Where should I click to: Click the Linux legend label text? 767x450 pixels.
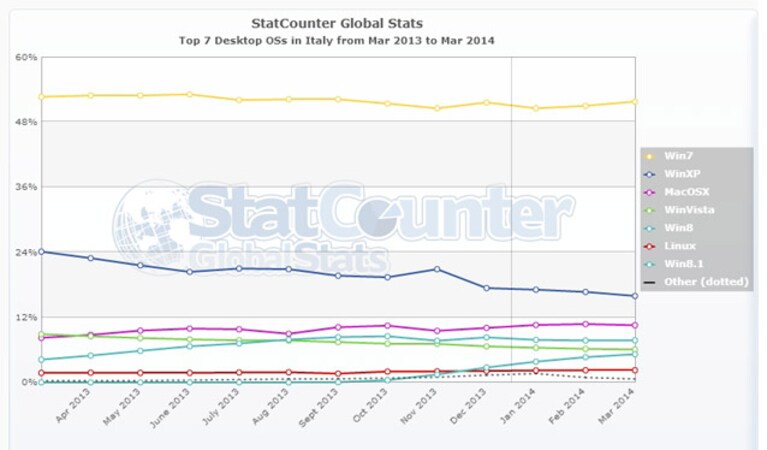tap(680, 246)
